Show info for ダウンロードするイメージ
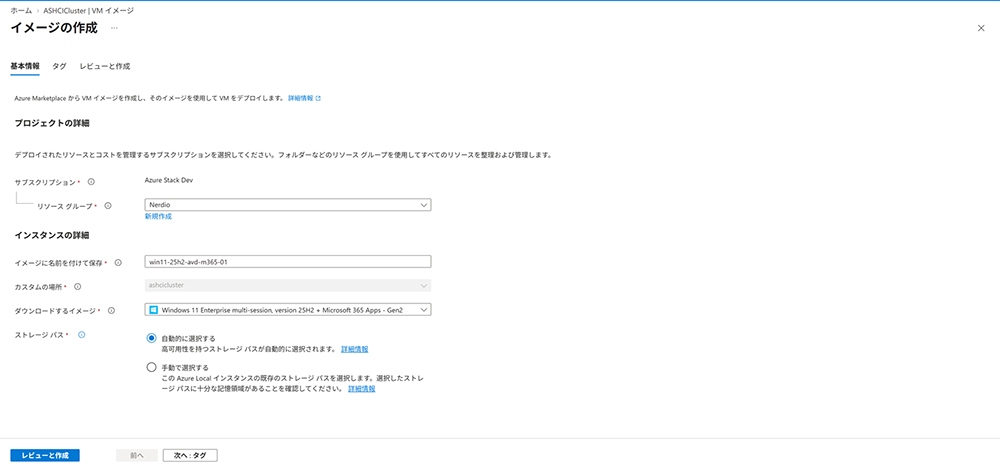The image size is (1000, 472). [112, 311]
